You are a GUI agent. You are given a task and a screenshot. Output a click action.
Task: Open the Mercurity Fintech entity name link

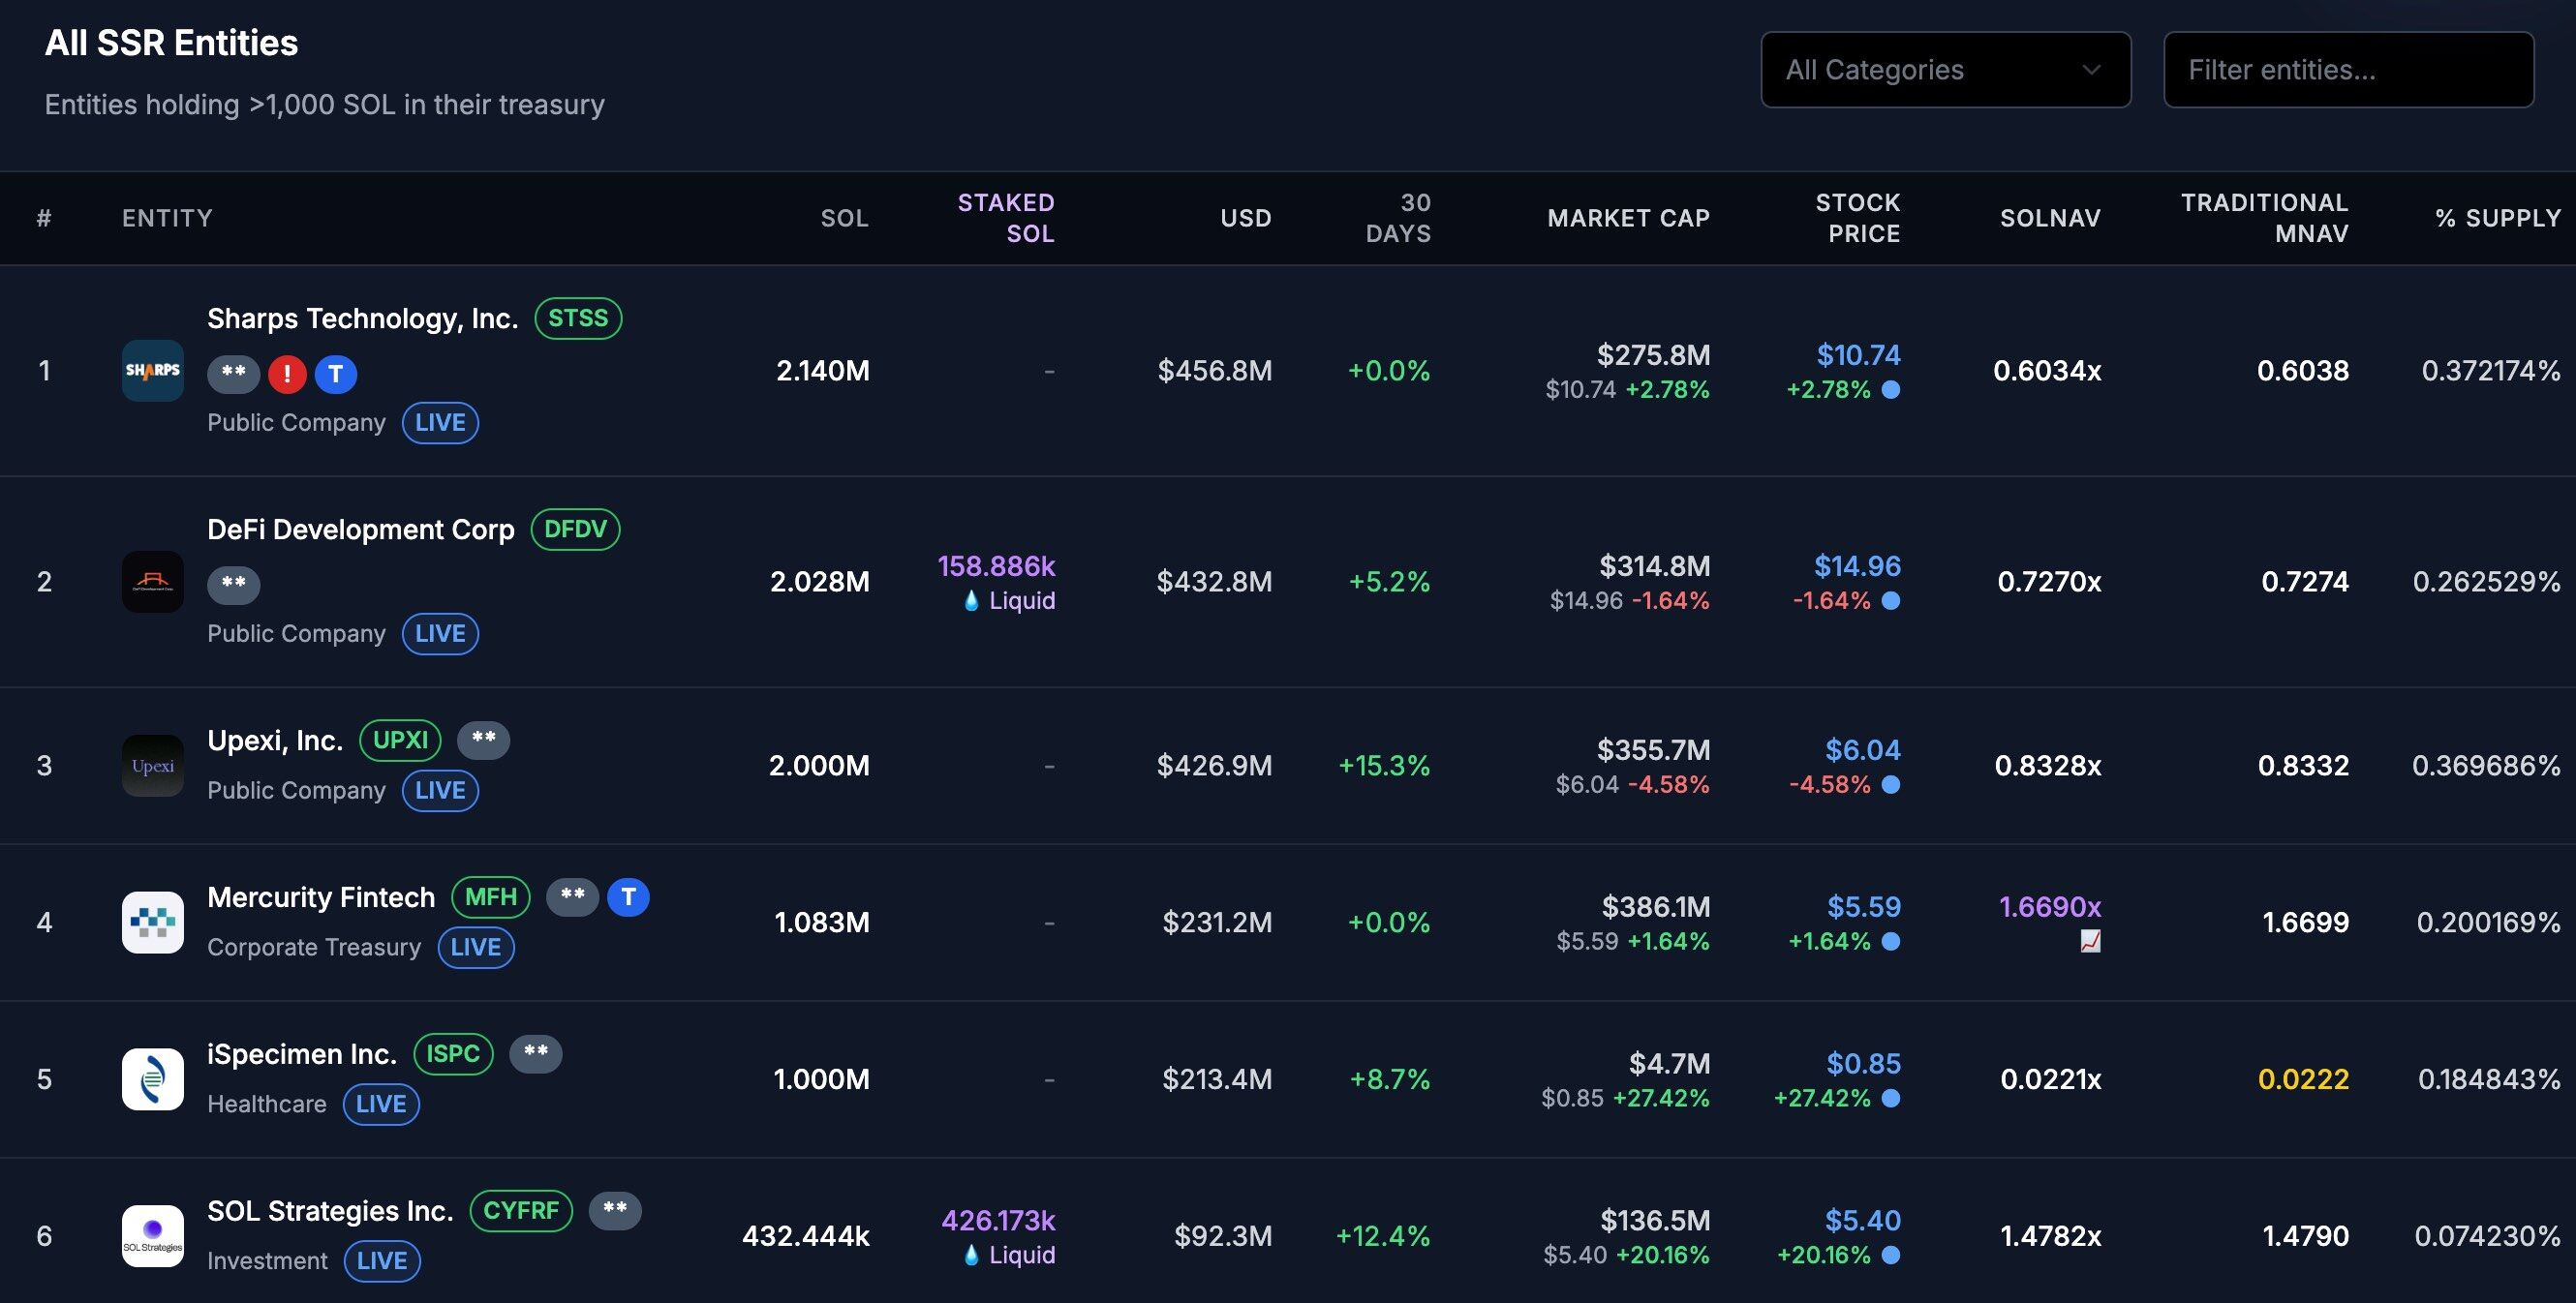tap(321, 897)
